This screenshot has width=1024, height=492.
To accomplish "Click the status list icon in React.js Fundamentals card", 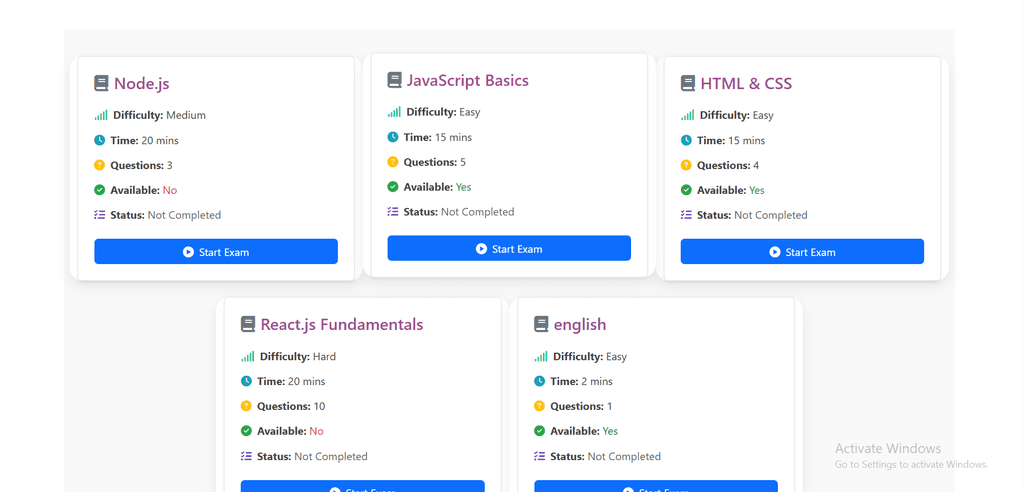I will 247,456.
